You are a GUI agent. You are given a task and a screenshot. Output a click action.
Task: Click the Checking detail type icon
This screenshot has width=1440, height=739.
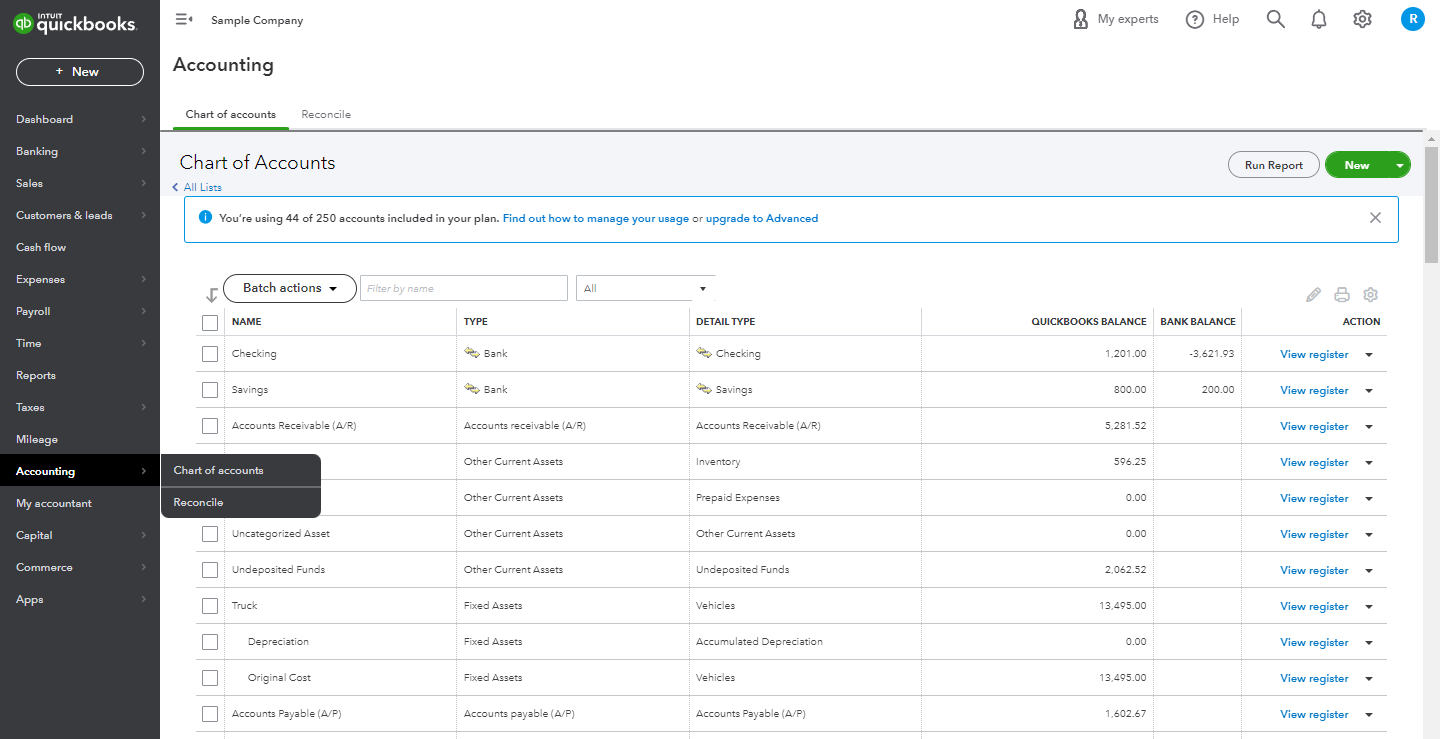704,353
